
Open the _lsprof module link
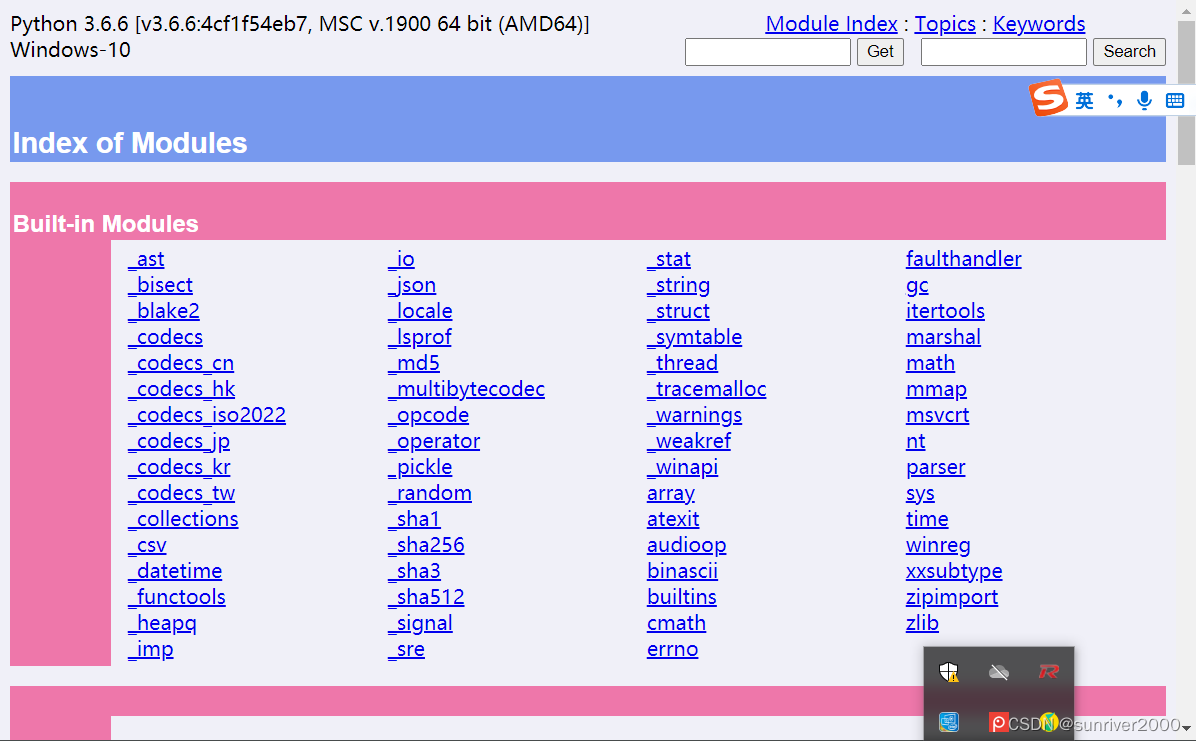coord(420,337)
